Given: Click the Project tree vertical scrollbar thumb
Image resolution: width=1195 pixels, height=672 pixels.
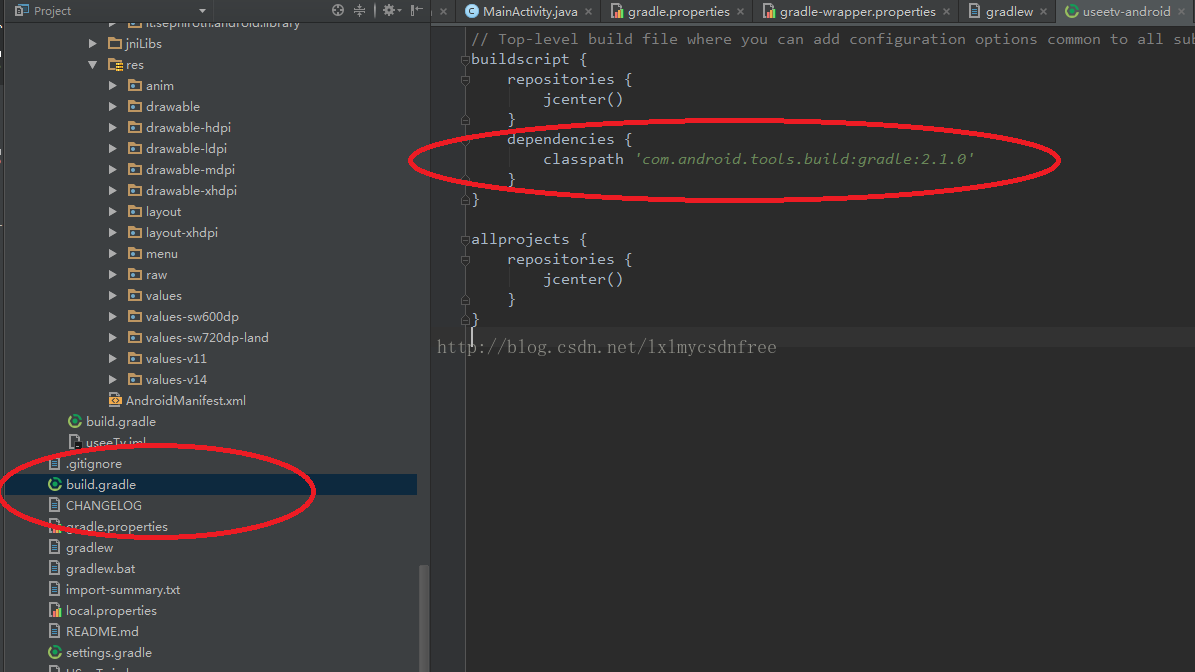Looking at the screenshot, I should point(424,617).
